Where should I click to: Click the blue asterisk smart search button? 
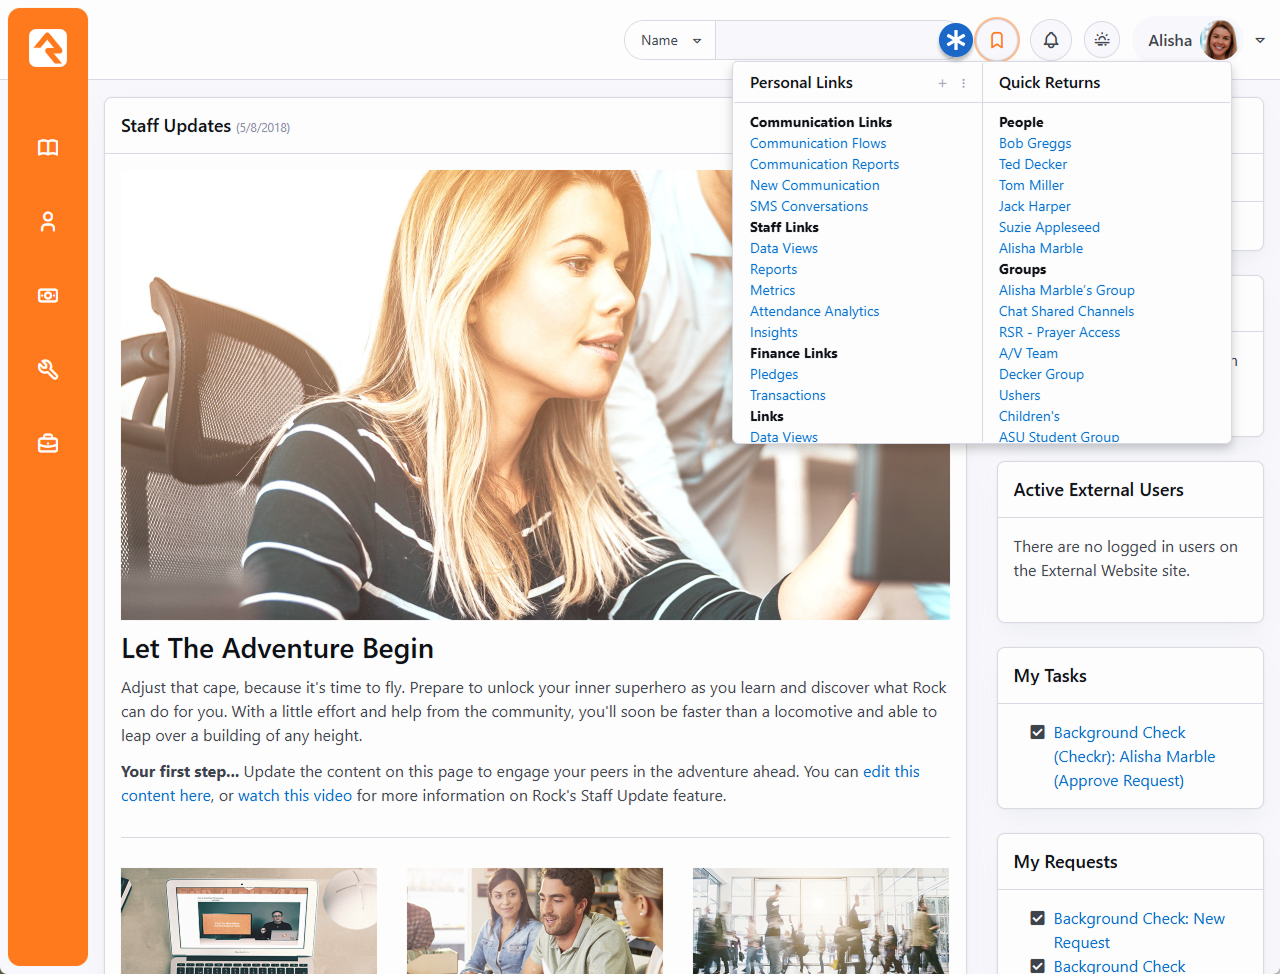pyautogui.click(x=956, y=40)
